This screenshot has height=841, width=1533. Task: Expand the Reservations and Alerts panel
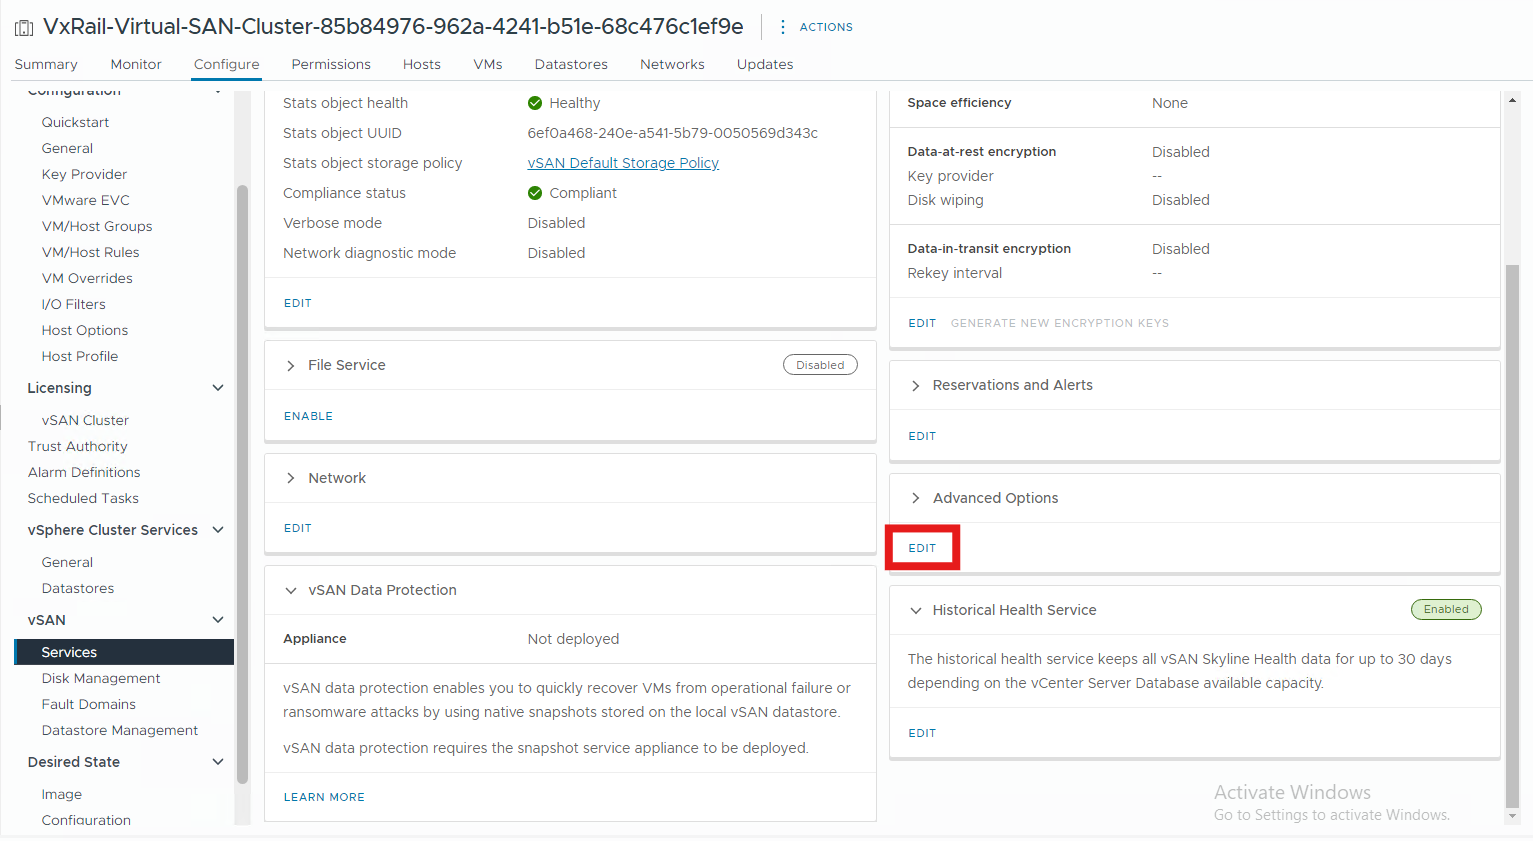[x=916, y=386]
